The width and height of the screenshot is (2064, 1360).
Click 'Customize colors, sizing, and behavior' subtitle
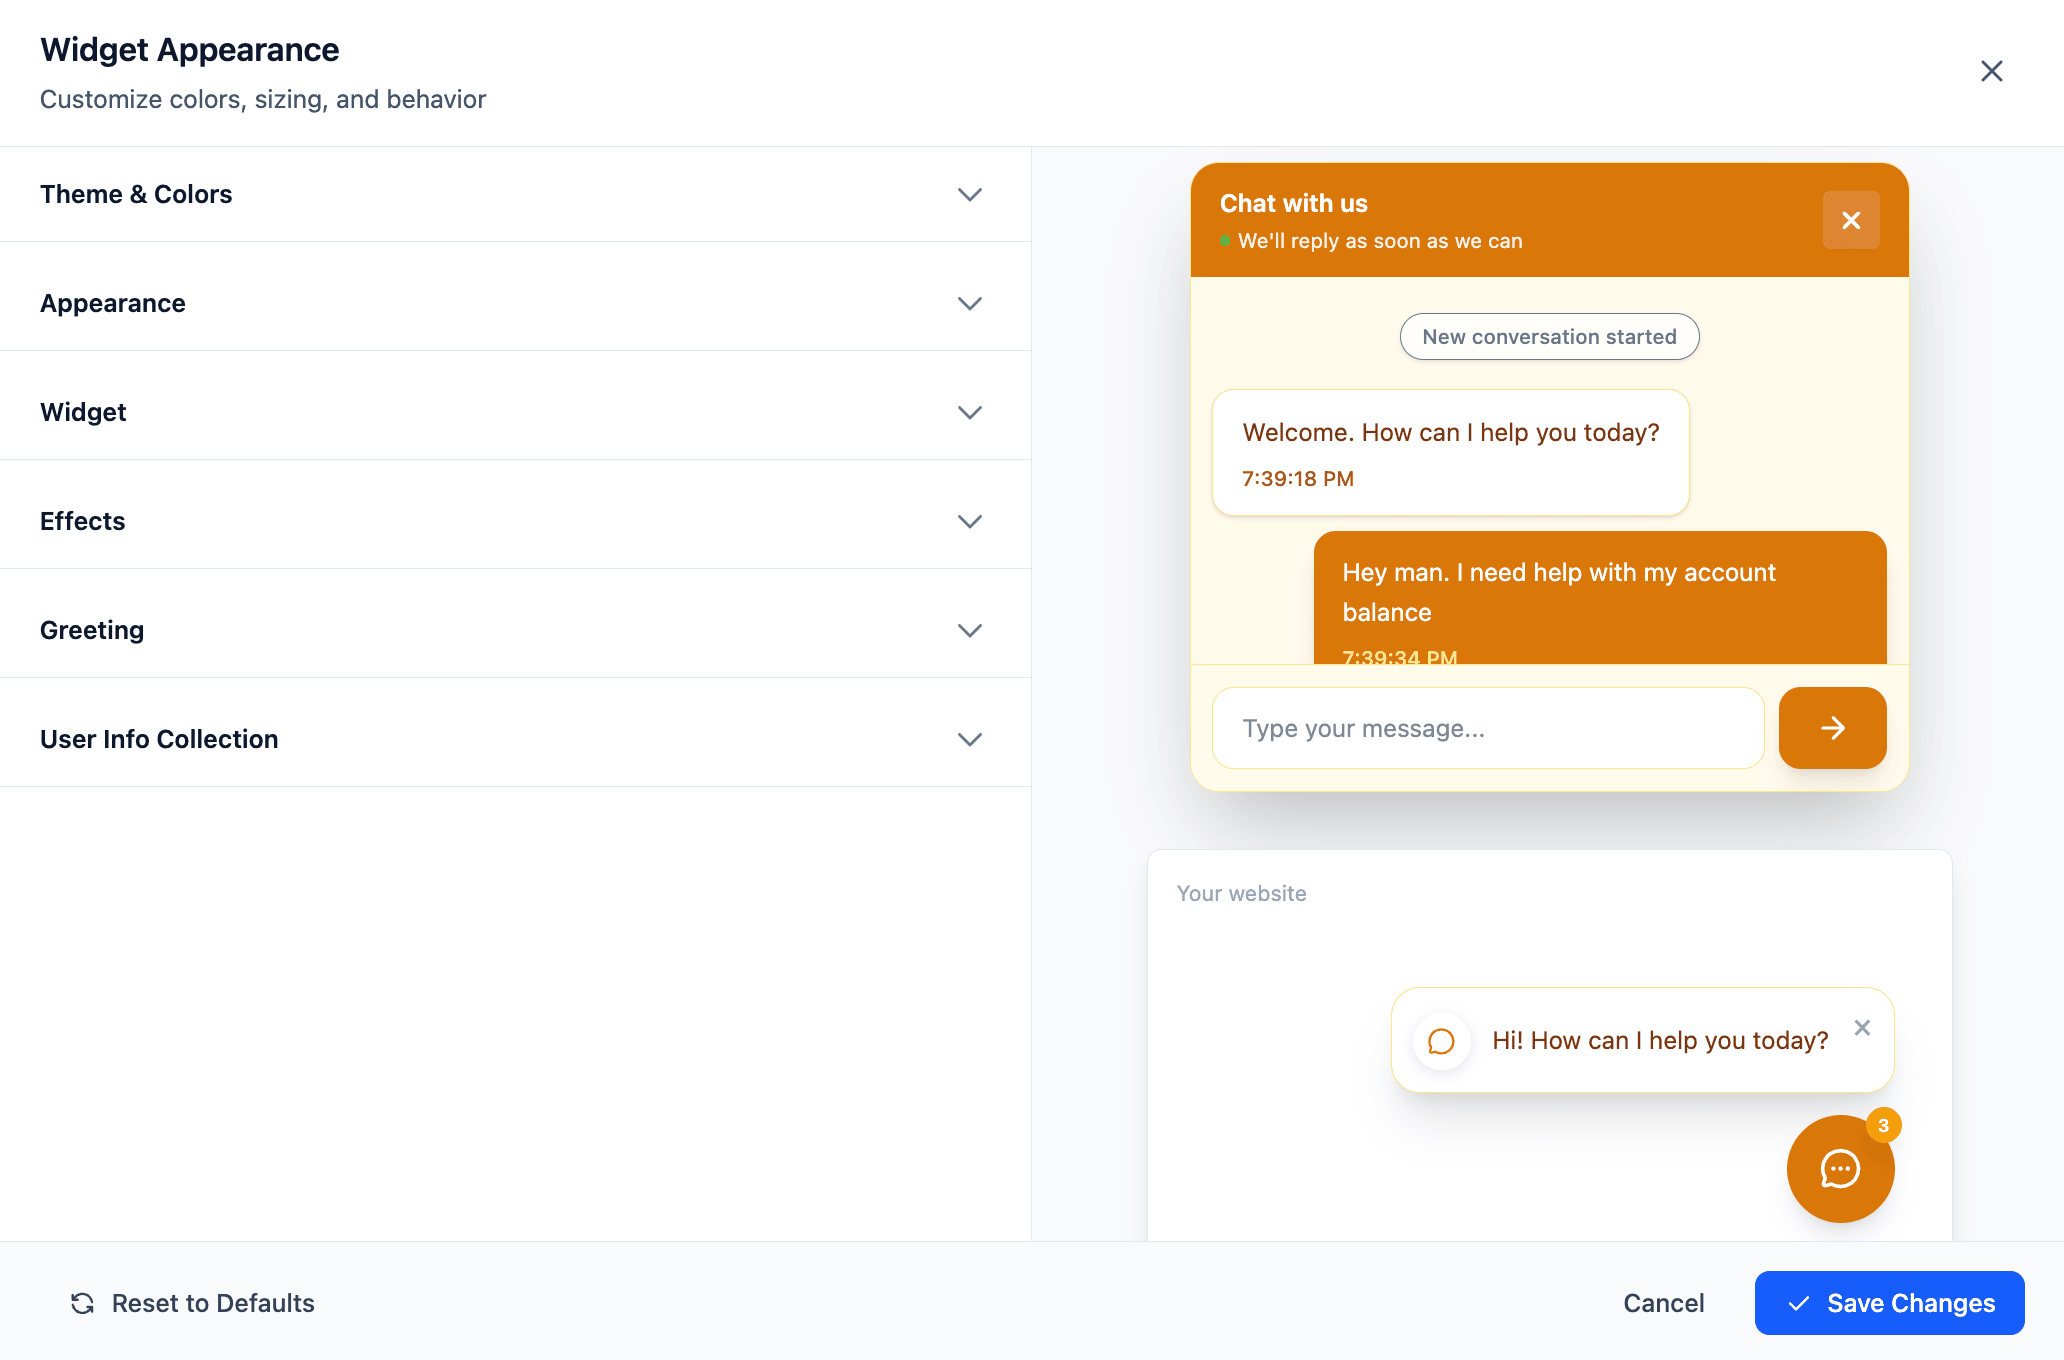point(263,99)
